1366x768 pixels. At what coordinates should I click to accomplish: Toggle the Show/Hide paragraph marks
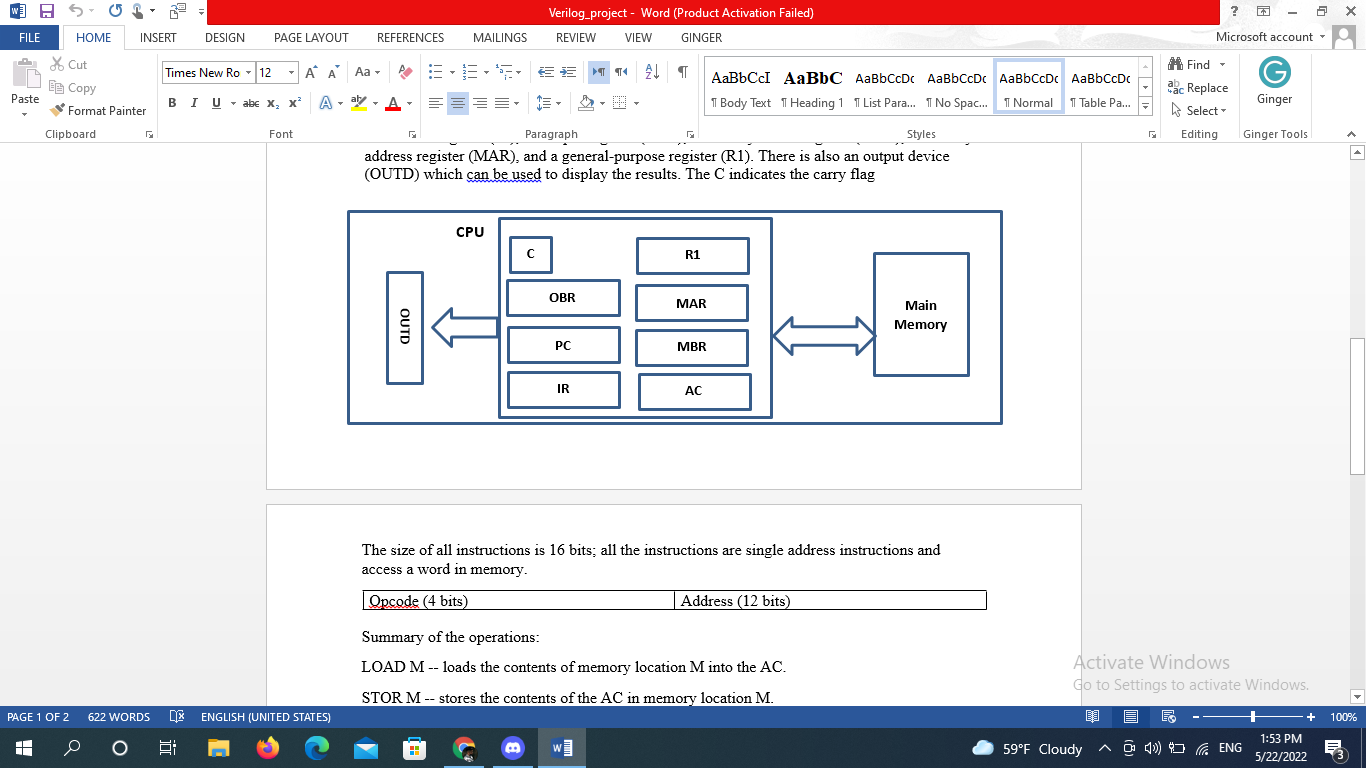(x=683, y=71)
